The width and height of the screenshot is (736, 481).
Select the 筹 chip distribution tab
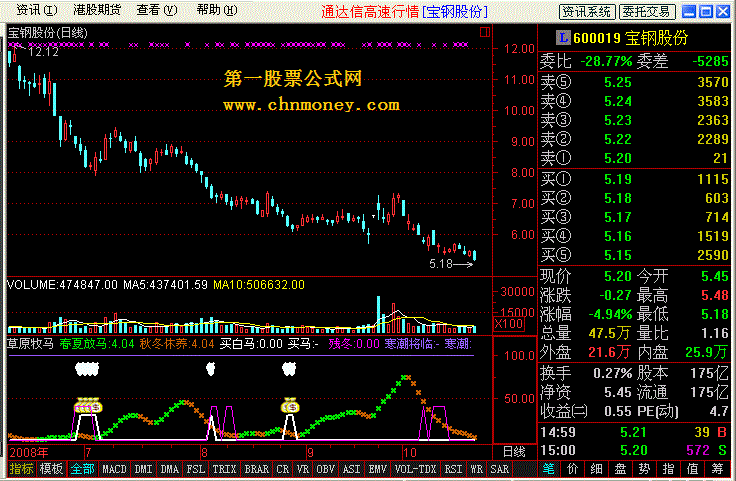click(717, 469)
